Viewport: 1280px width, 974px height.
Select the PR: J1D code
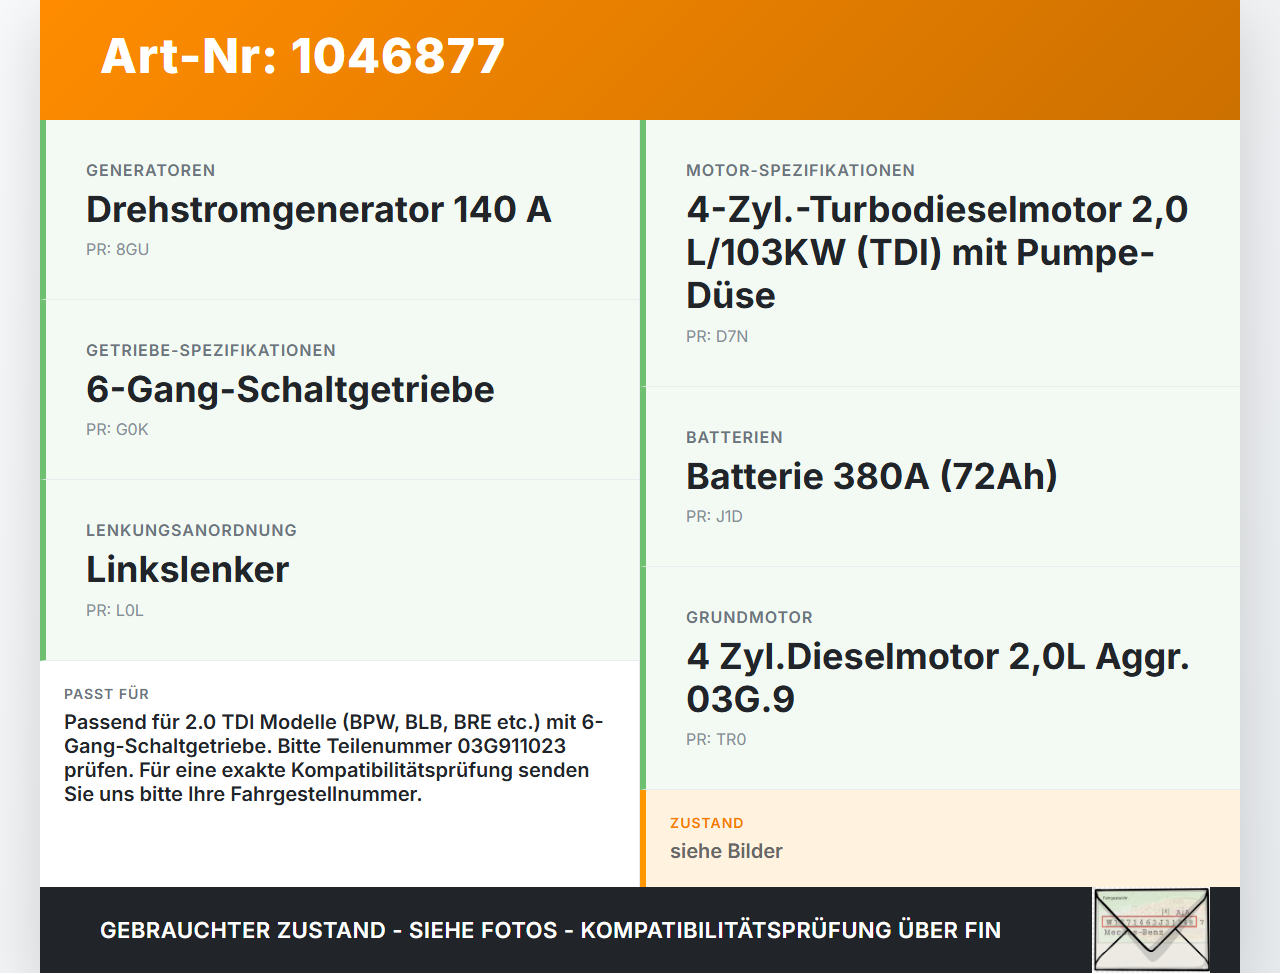[714, 516]
